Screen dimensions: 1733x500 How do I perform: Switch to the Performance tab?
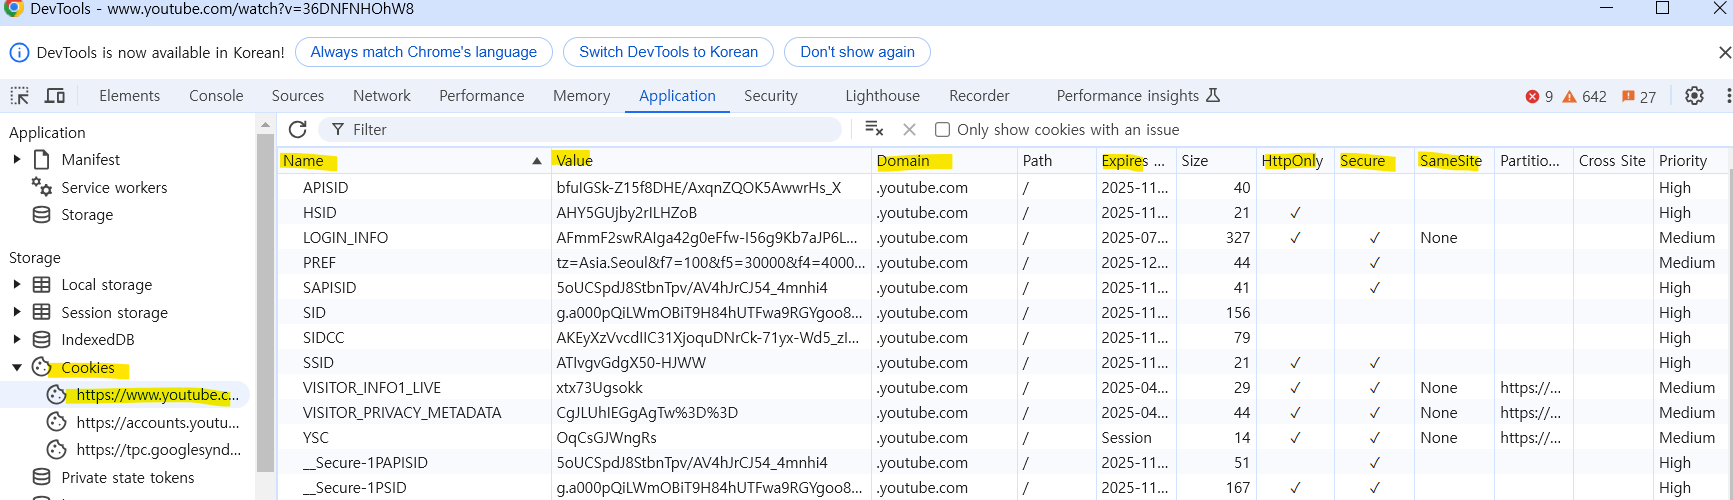point(481,96)
